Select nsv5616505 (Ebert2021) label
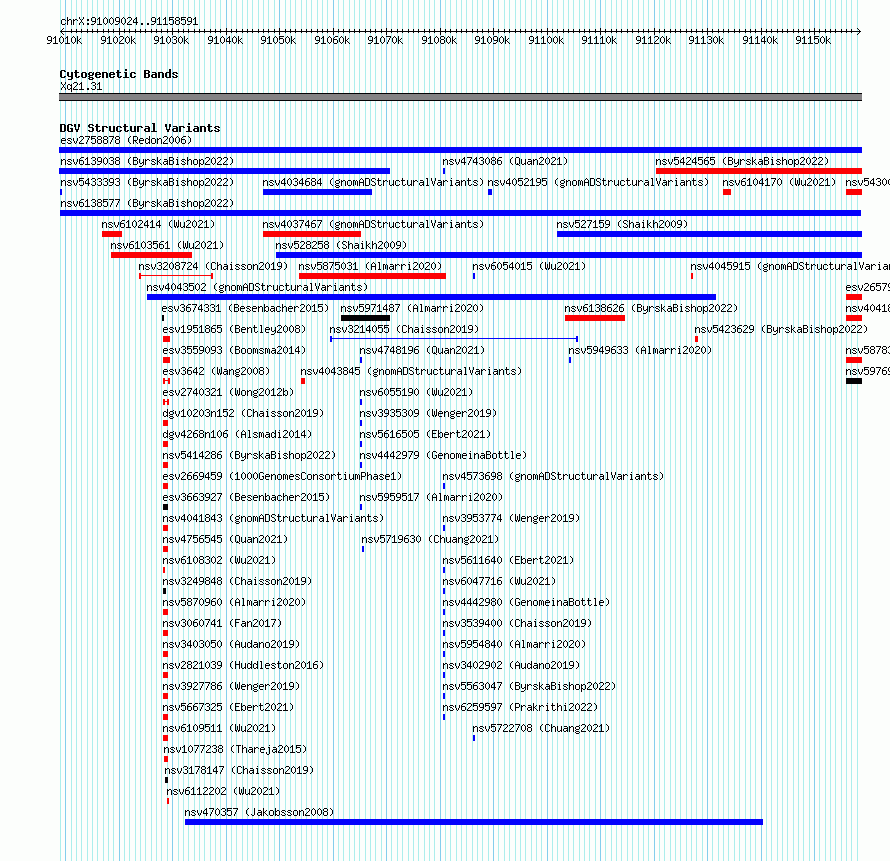The width and height of the screenshot is (890, 861). 425,434
